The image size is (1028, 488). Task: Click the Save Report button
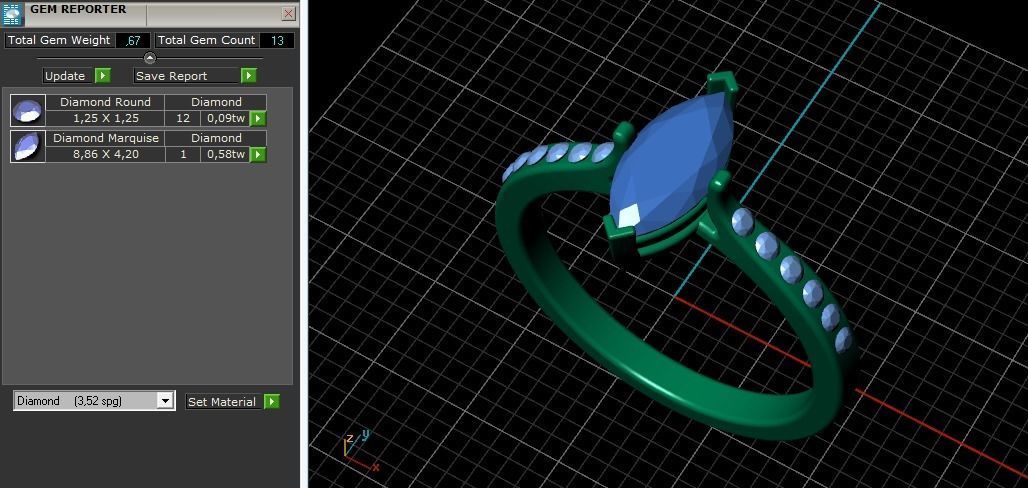(x=186, y=76)
